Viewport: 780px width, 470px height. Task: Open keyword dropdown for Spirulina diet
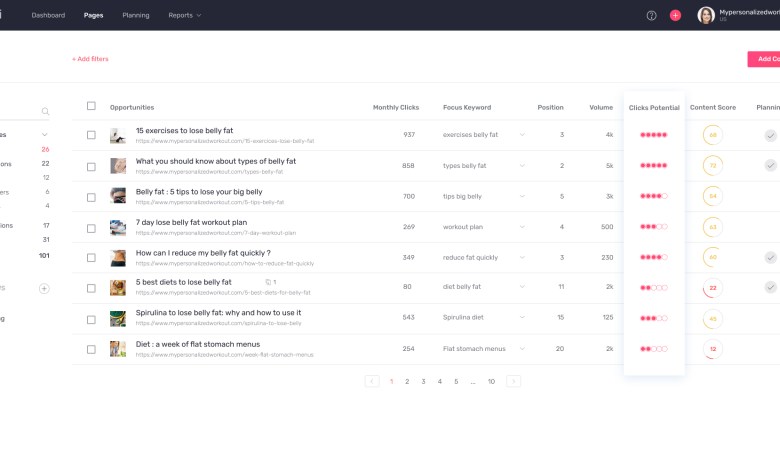(x=522, y=317)
